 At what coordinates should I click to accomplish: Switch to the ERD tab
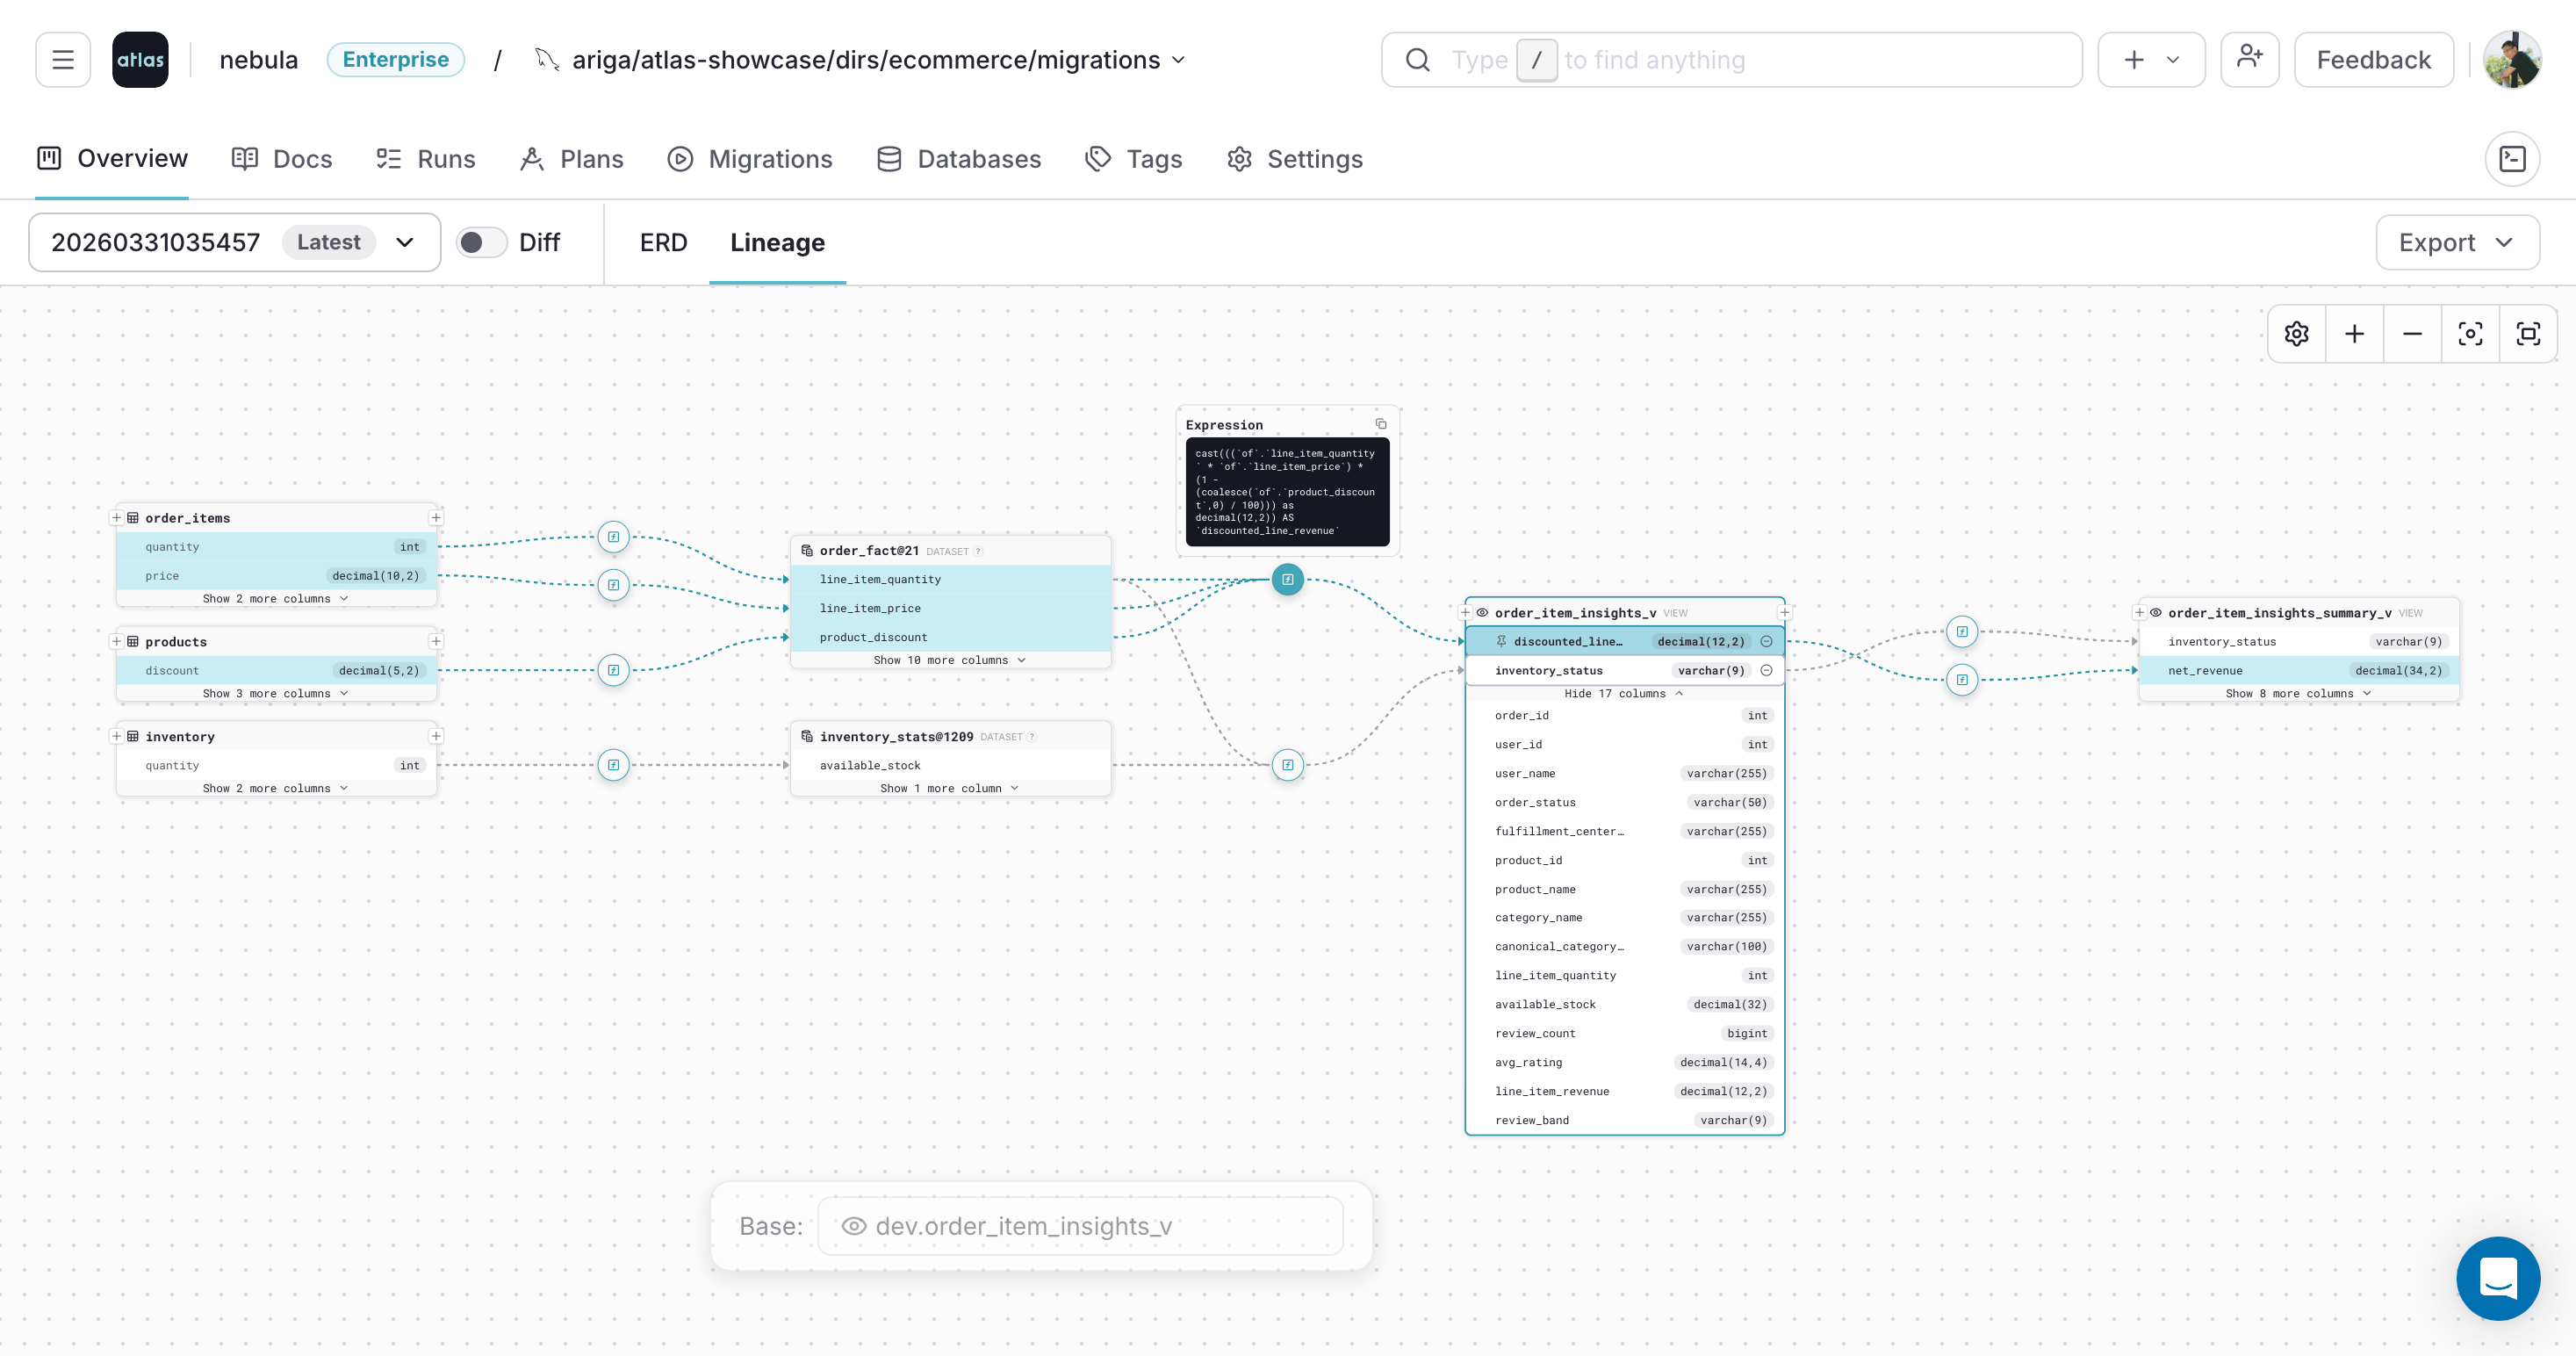(663, 242)
